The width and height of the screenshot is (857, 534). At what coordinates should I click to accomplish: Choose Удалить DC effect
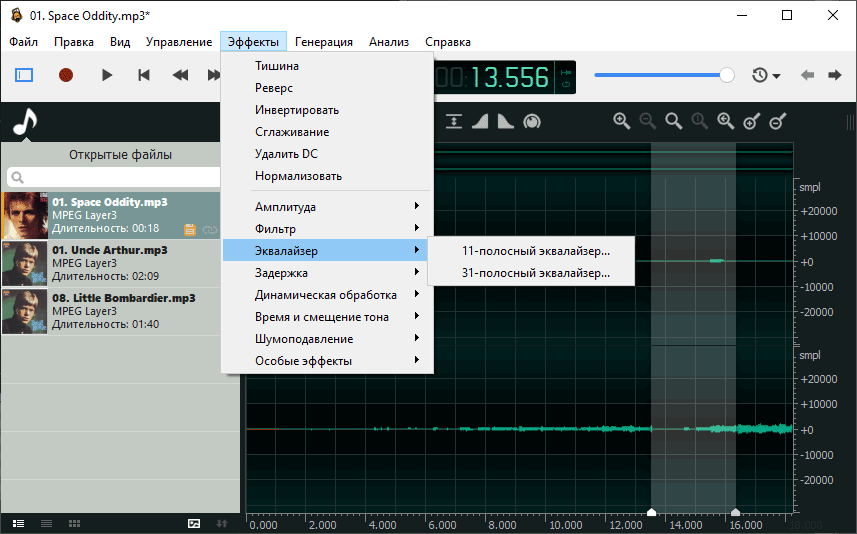point(327,154)
